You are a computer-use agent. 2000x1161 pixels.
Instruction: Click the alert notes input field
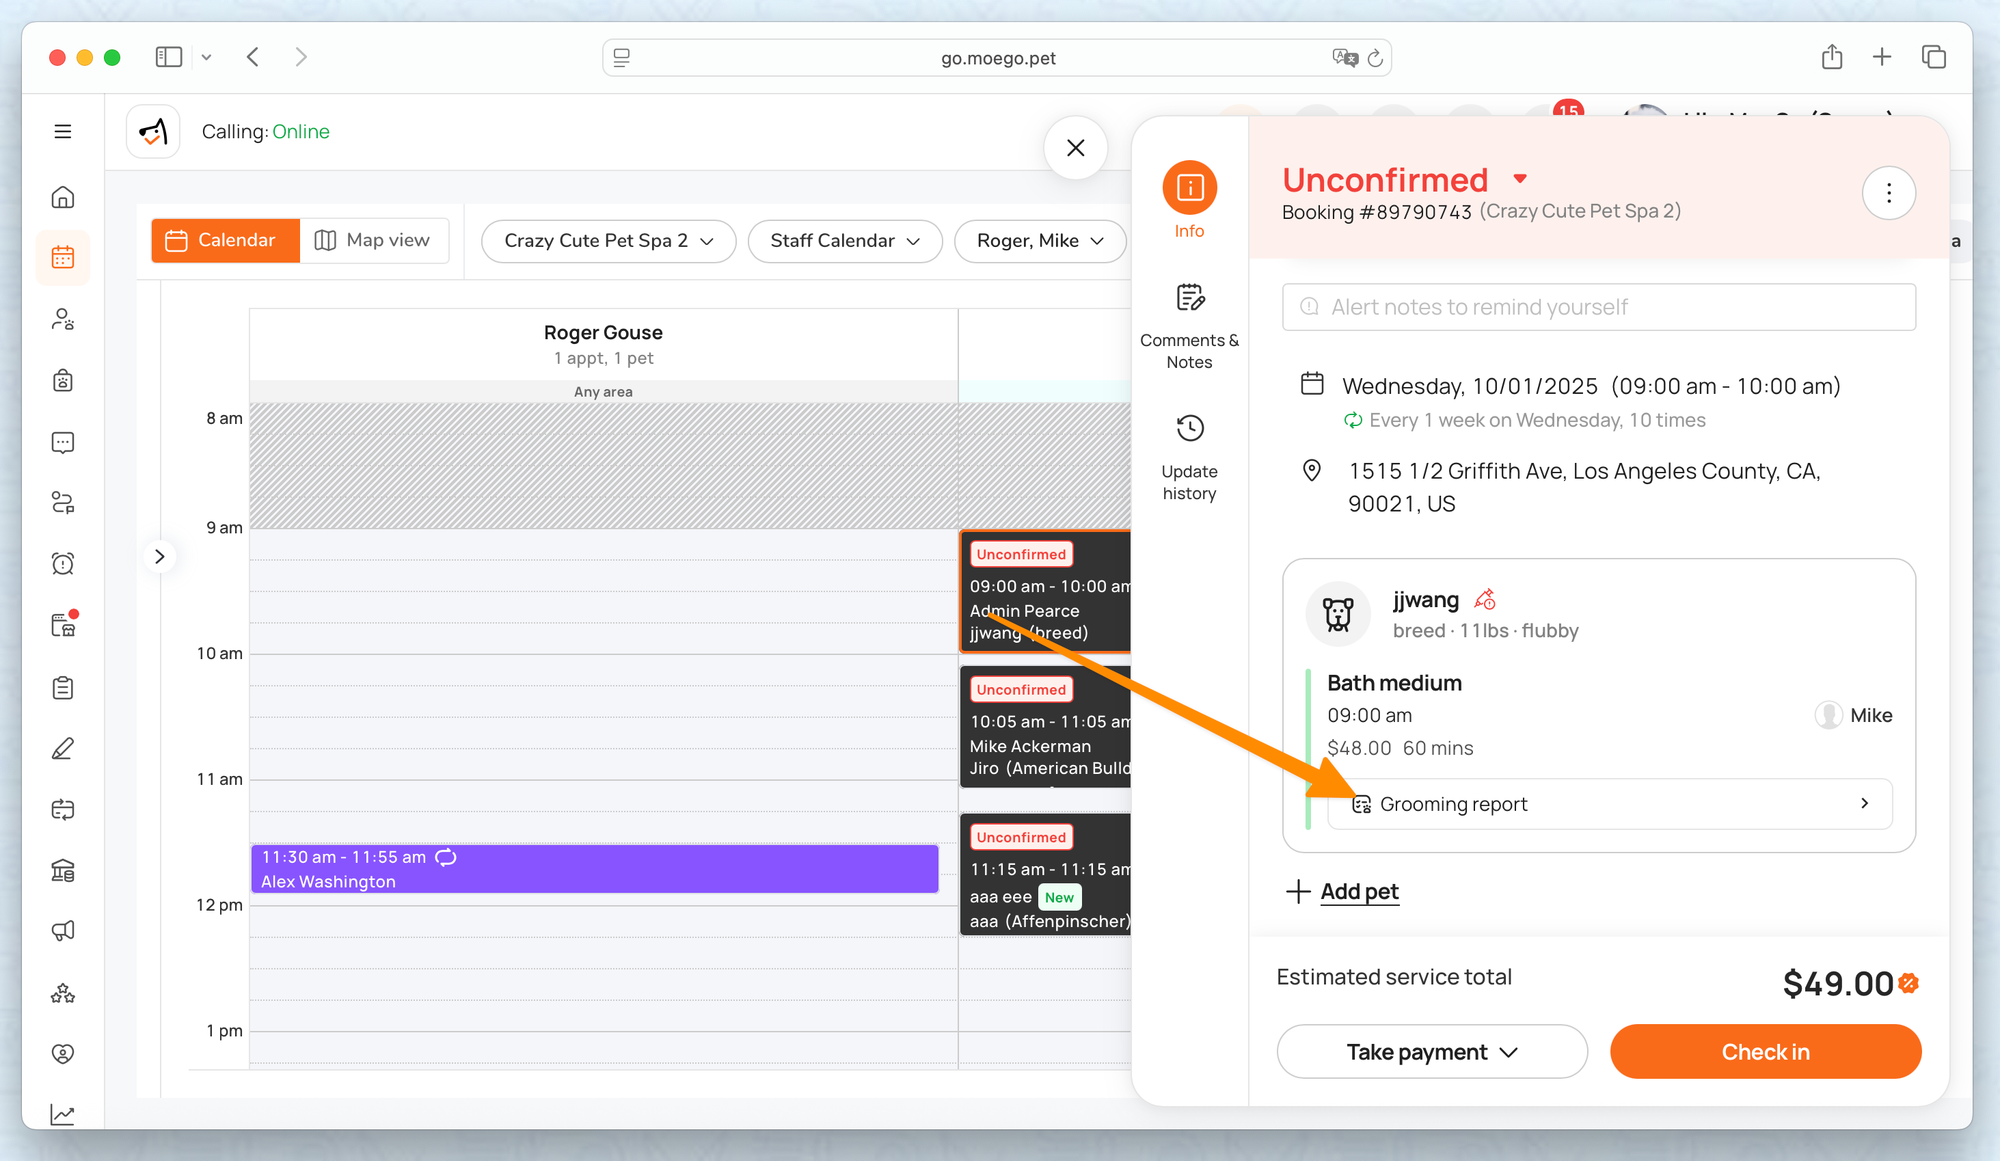pyautogui.click(x=1598, y=307)
